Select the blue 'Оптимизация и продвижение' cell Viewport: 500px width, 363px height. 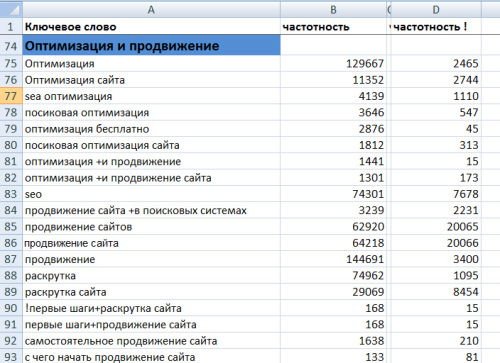[x=151, y=45]
